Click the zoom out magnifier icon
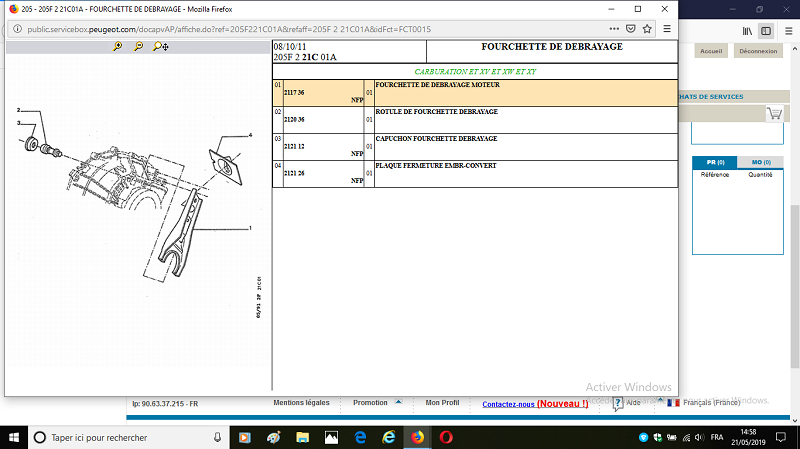Image resolution: width=800 pixels, height=449 pixels. pos(138,46)
